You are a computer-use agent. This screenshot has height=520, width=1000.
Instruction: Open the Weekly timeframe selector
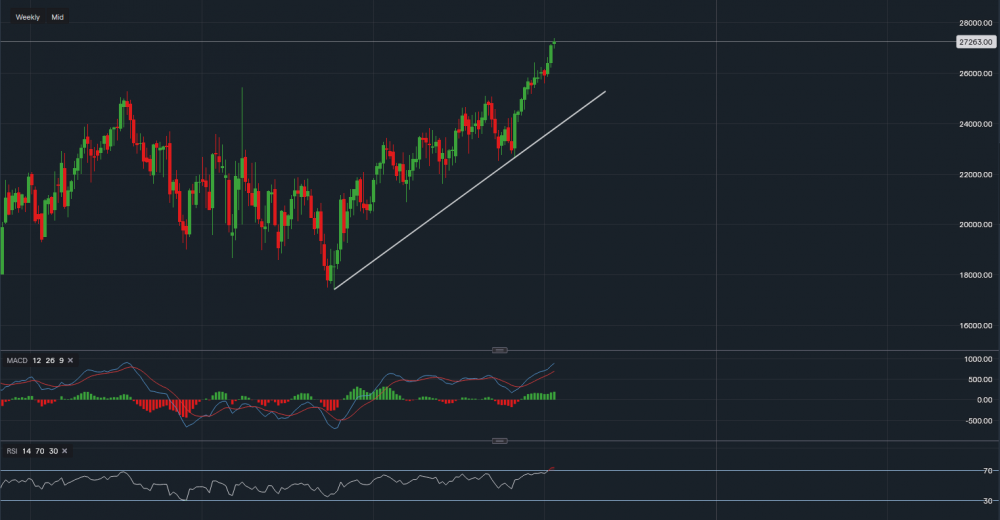(27, 17)
